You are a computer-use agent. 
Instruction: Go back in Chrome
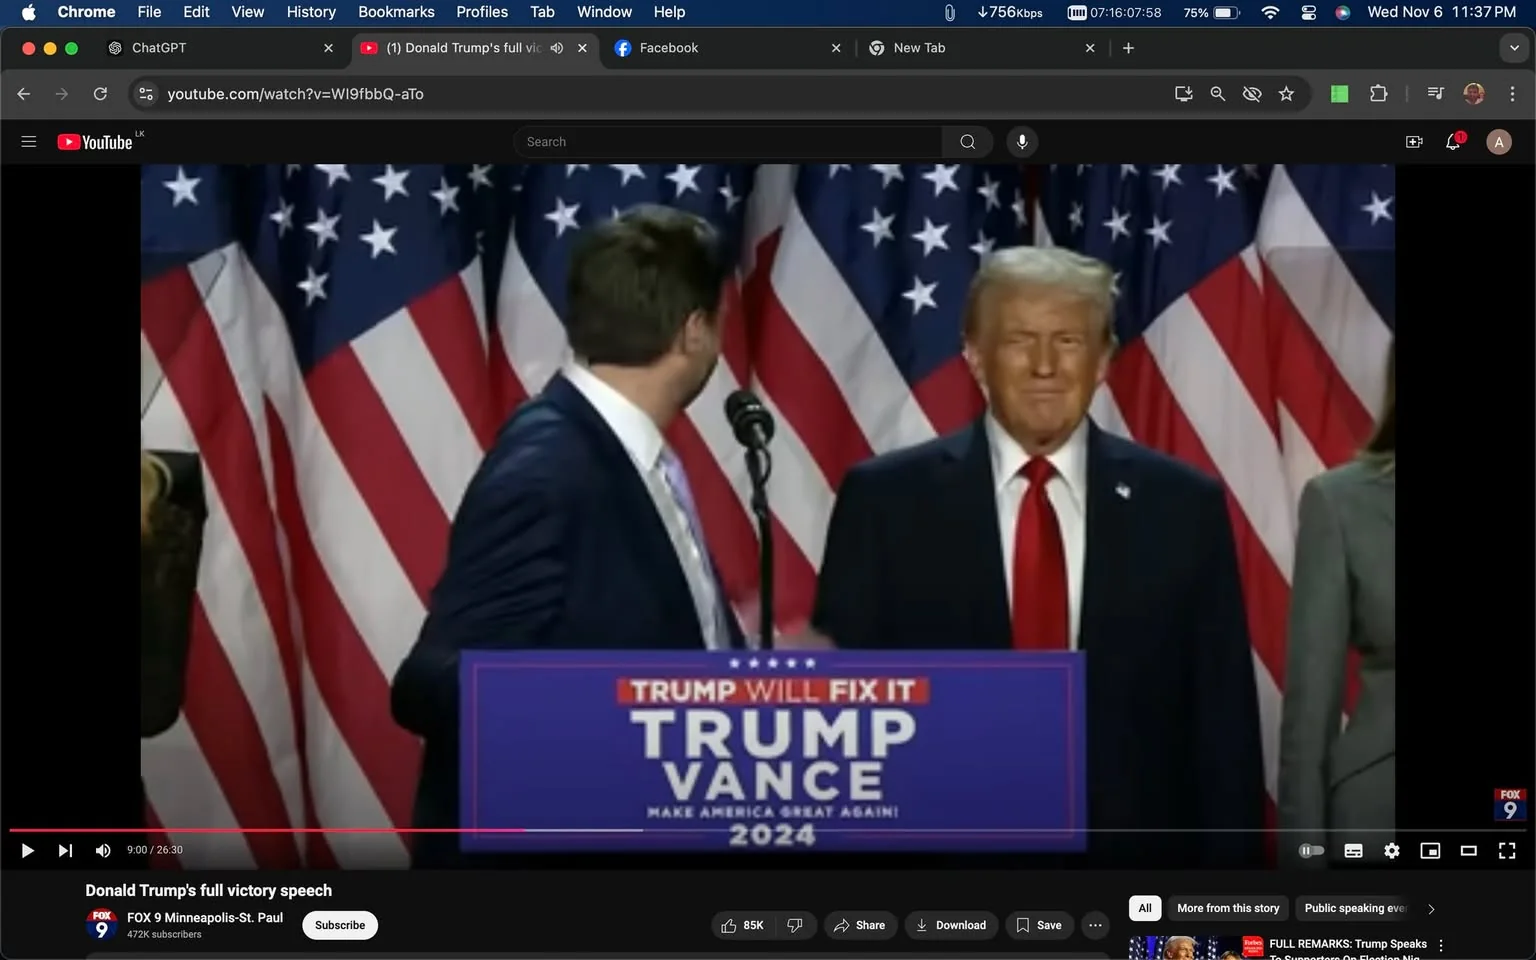pyautogui.click(x=24, y=94)
